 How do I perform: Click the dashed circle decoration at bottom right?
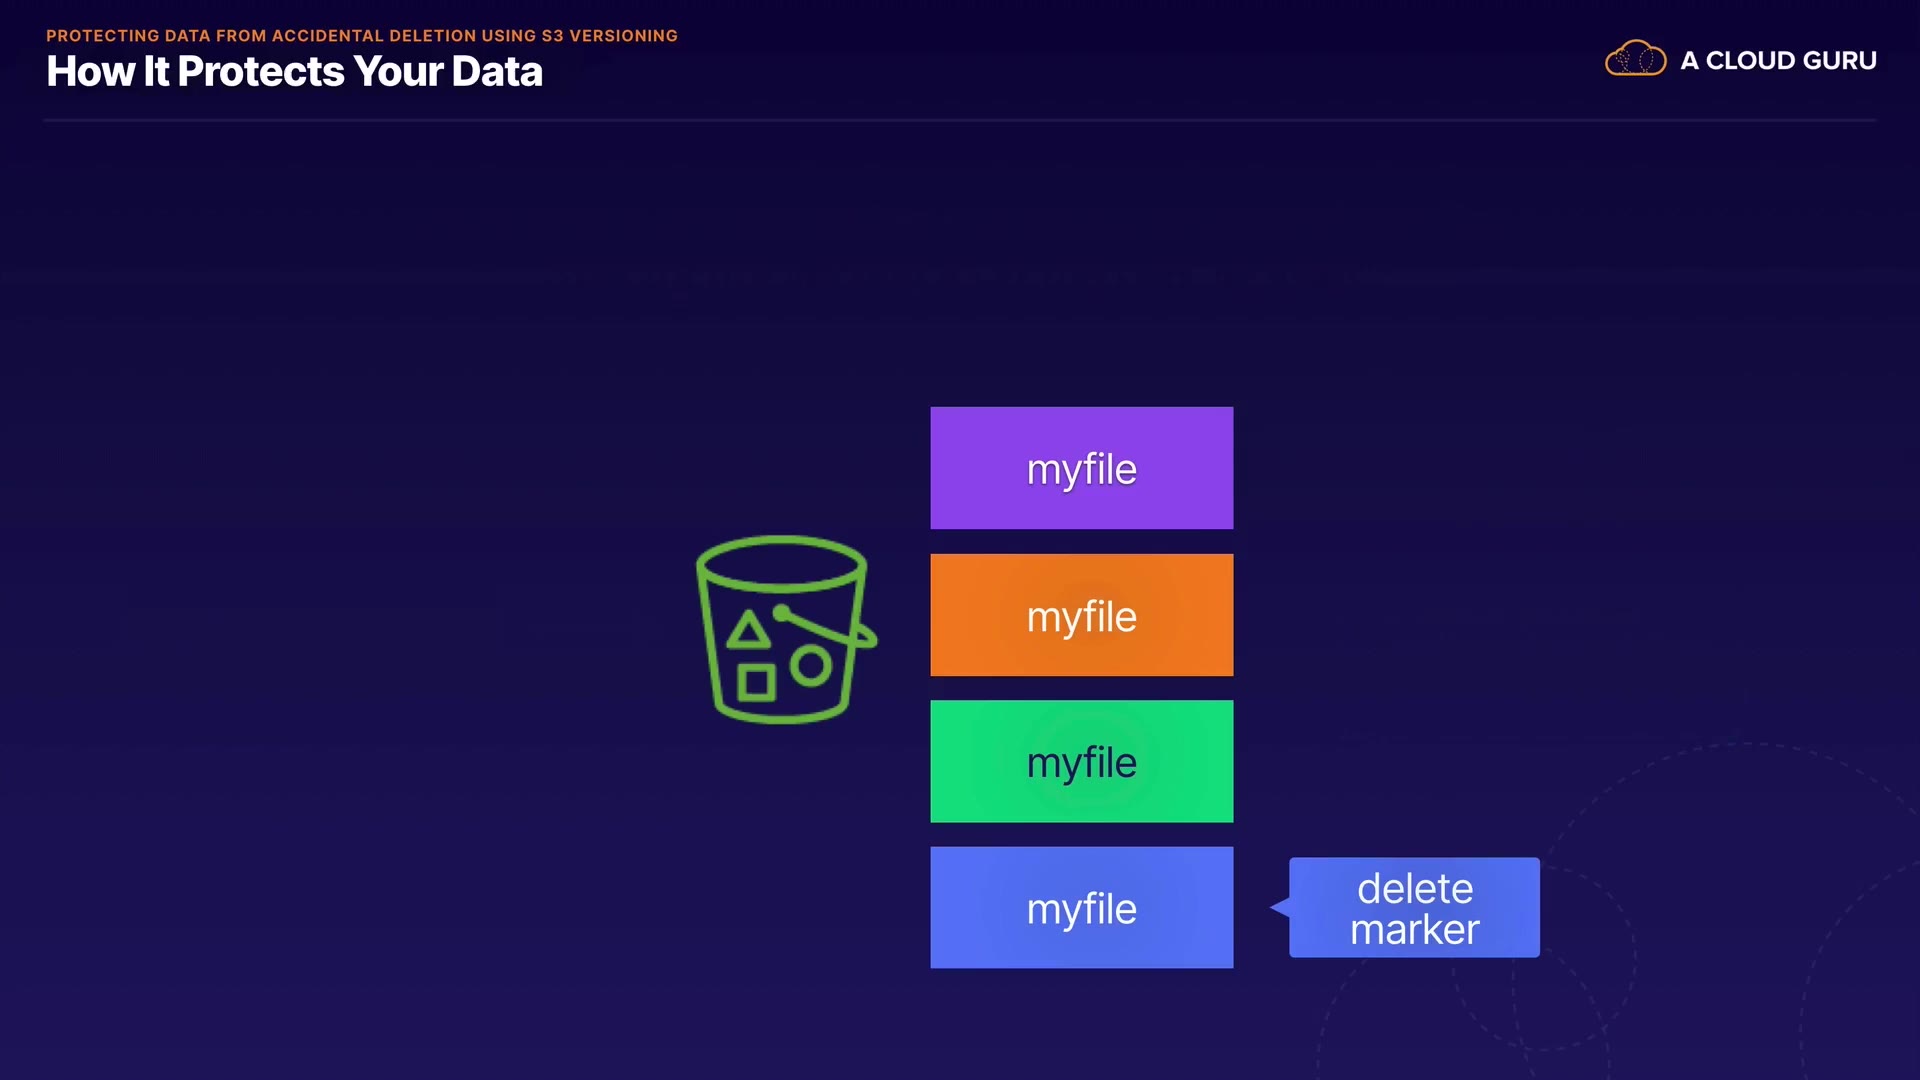click(1545, 960)
